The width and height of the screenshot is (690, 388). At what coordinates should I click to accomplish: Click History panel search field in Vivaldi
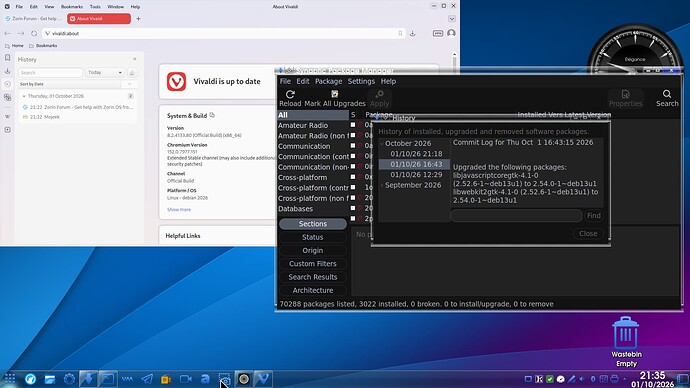click(50, 73)
